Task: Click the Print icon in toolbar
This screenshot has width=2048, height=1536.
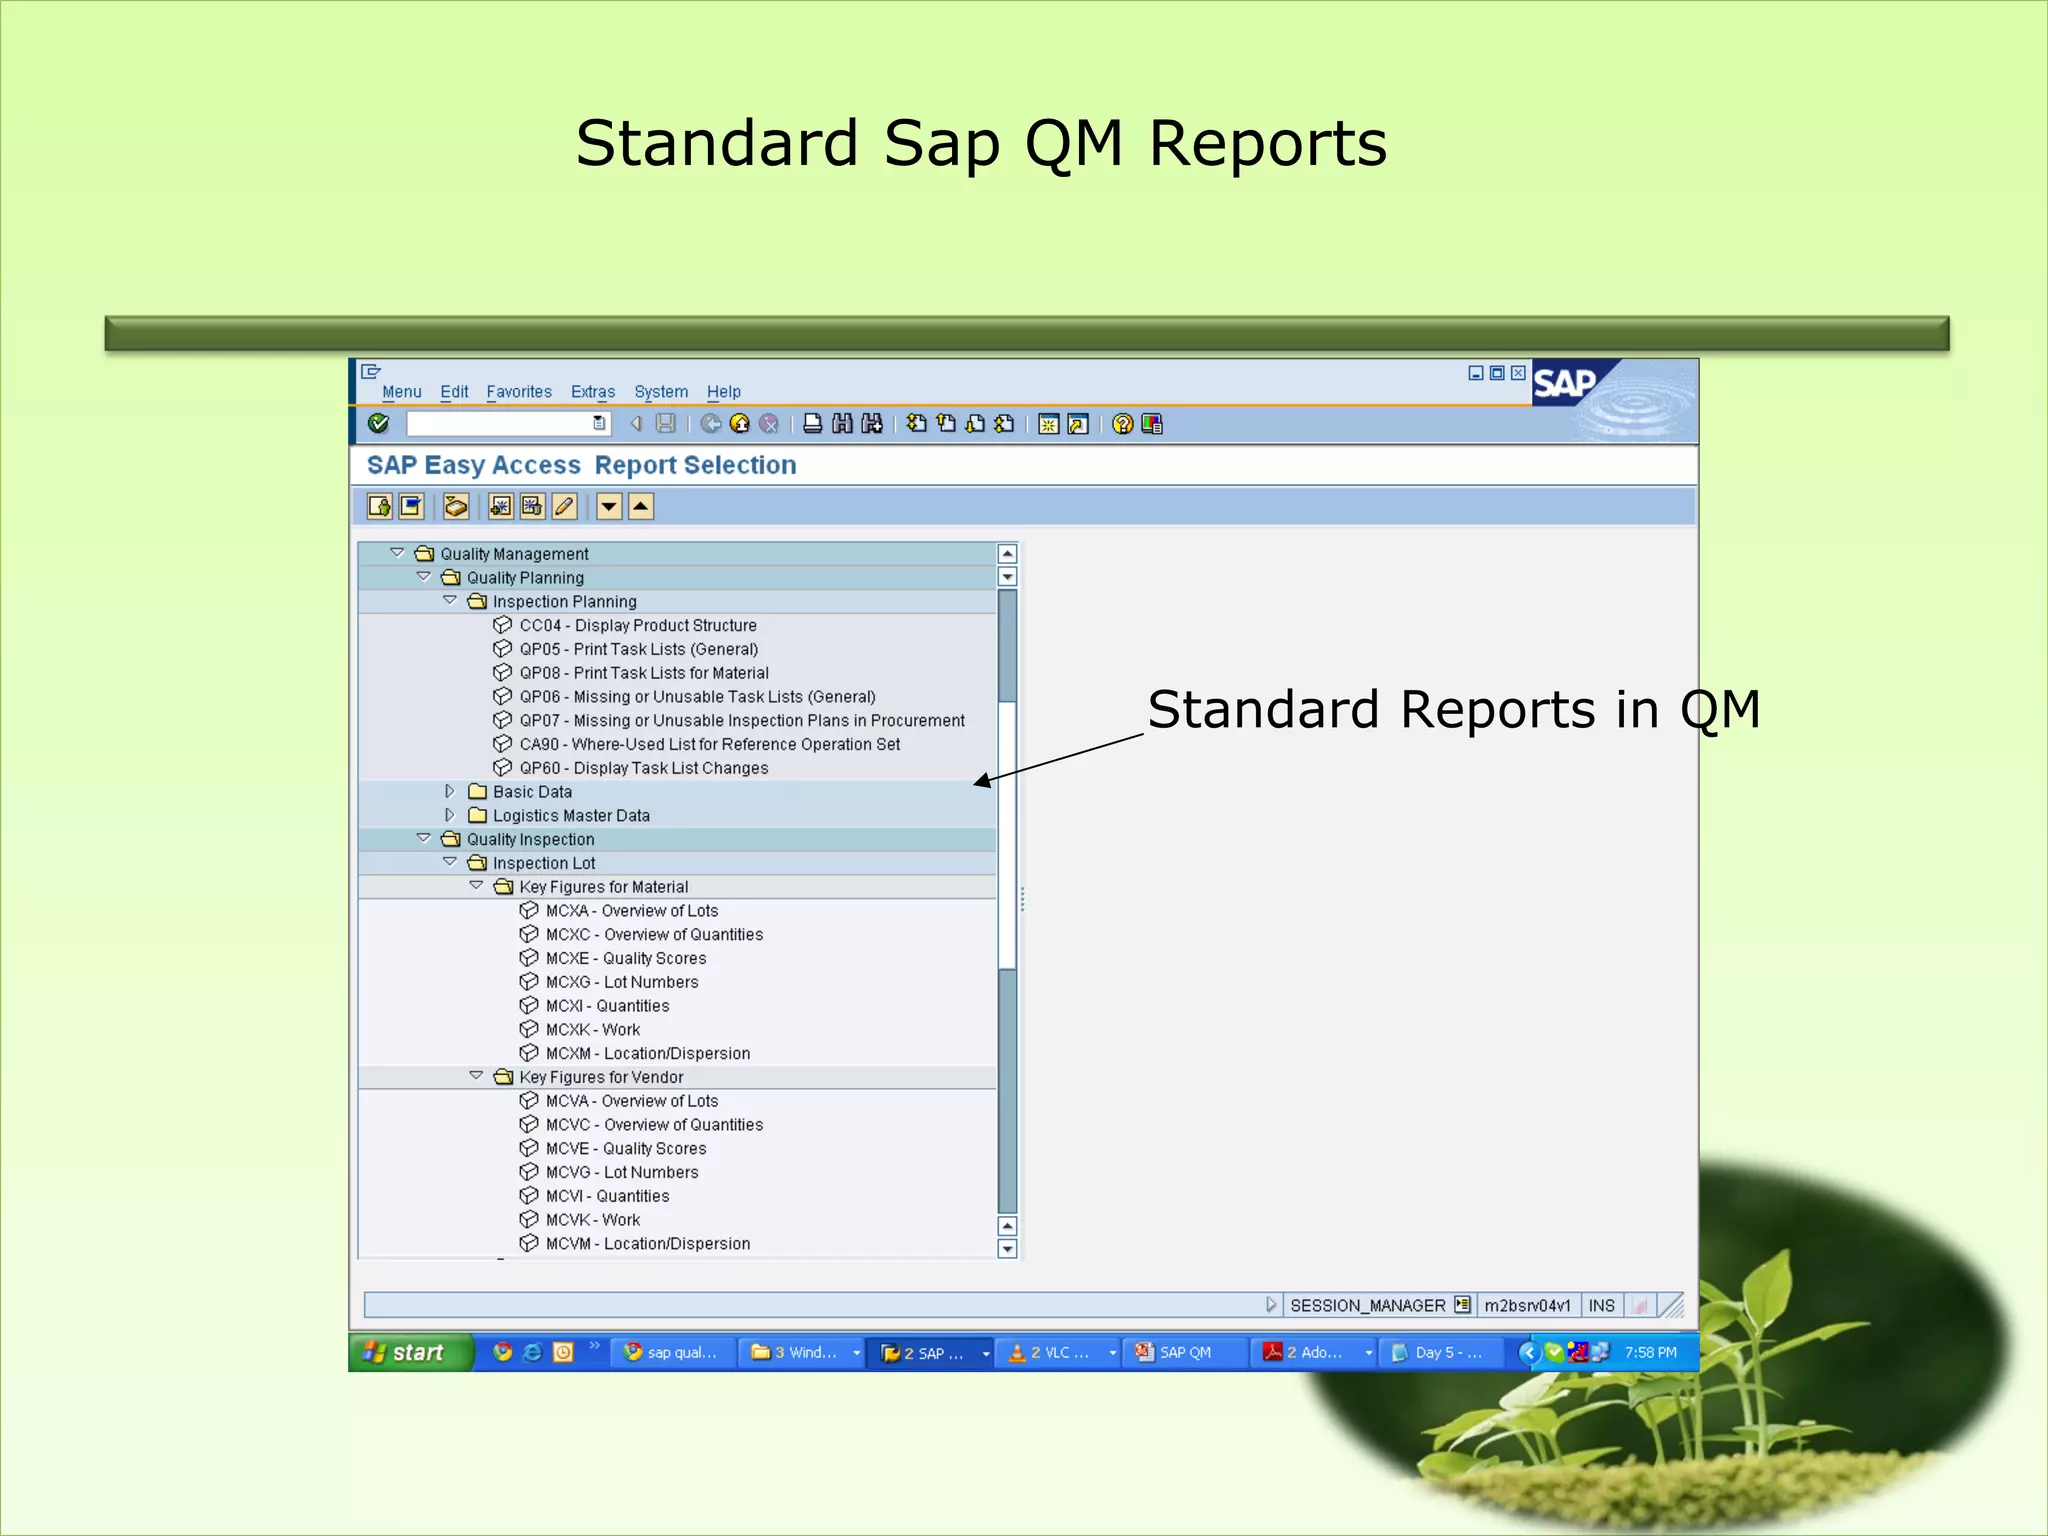Action: (x=813, y=424)
